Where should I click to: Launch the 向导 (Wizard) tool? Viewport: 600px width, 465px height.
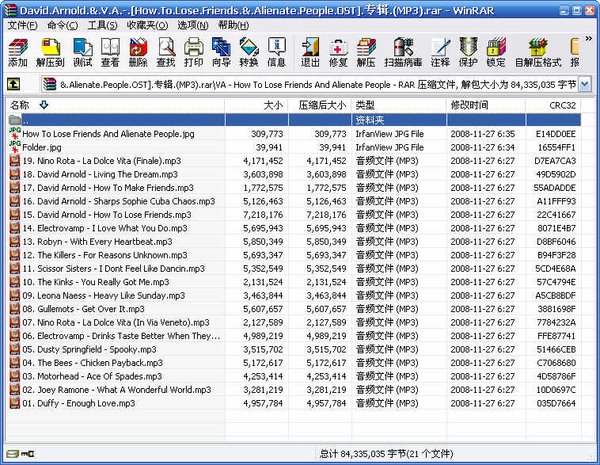click(x=221, y=52)
